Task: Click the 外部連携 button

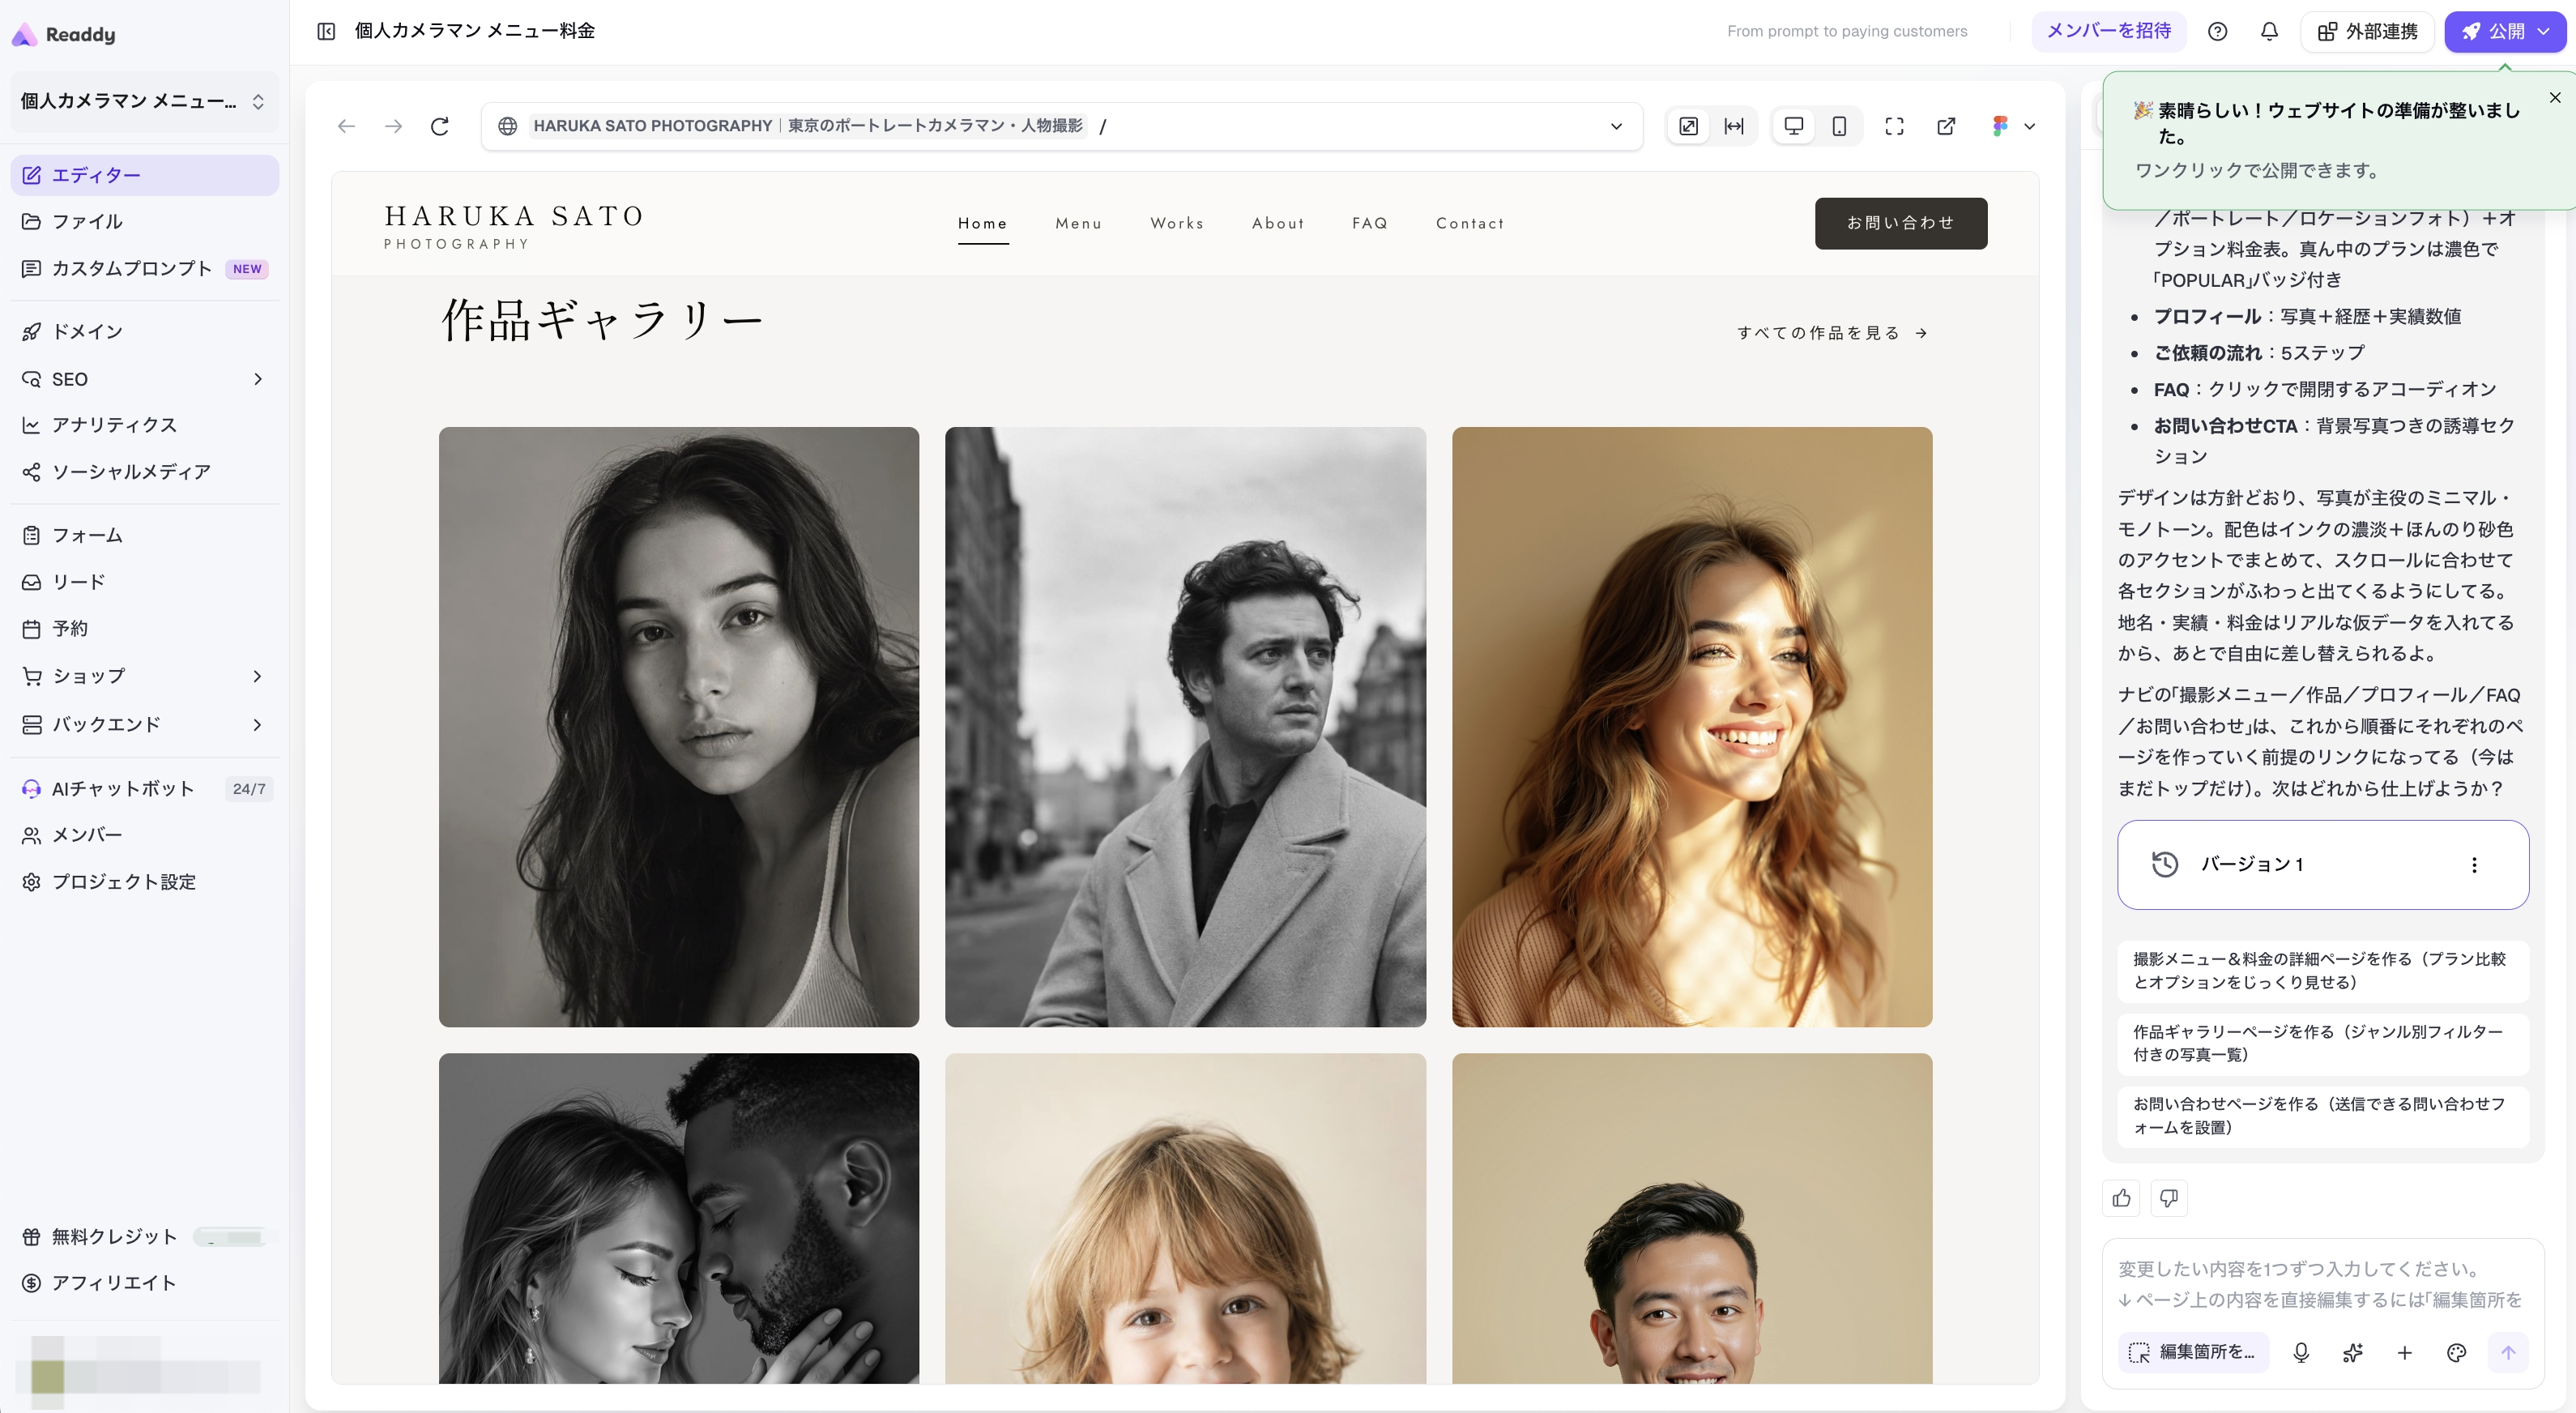Action: click(2367, 31)
